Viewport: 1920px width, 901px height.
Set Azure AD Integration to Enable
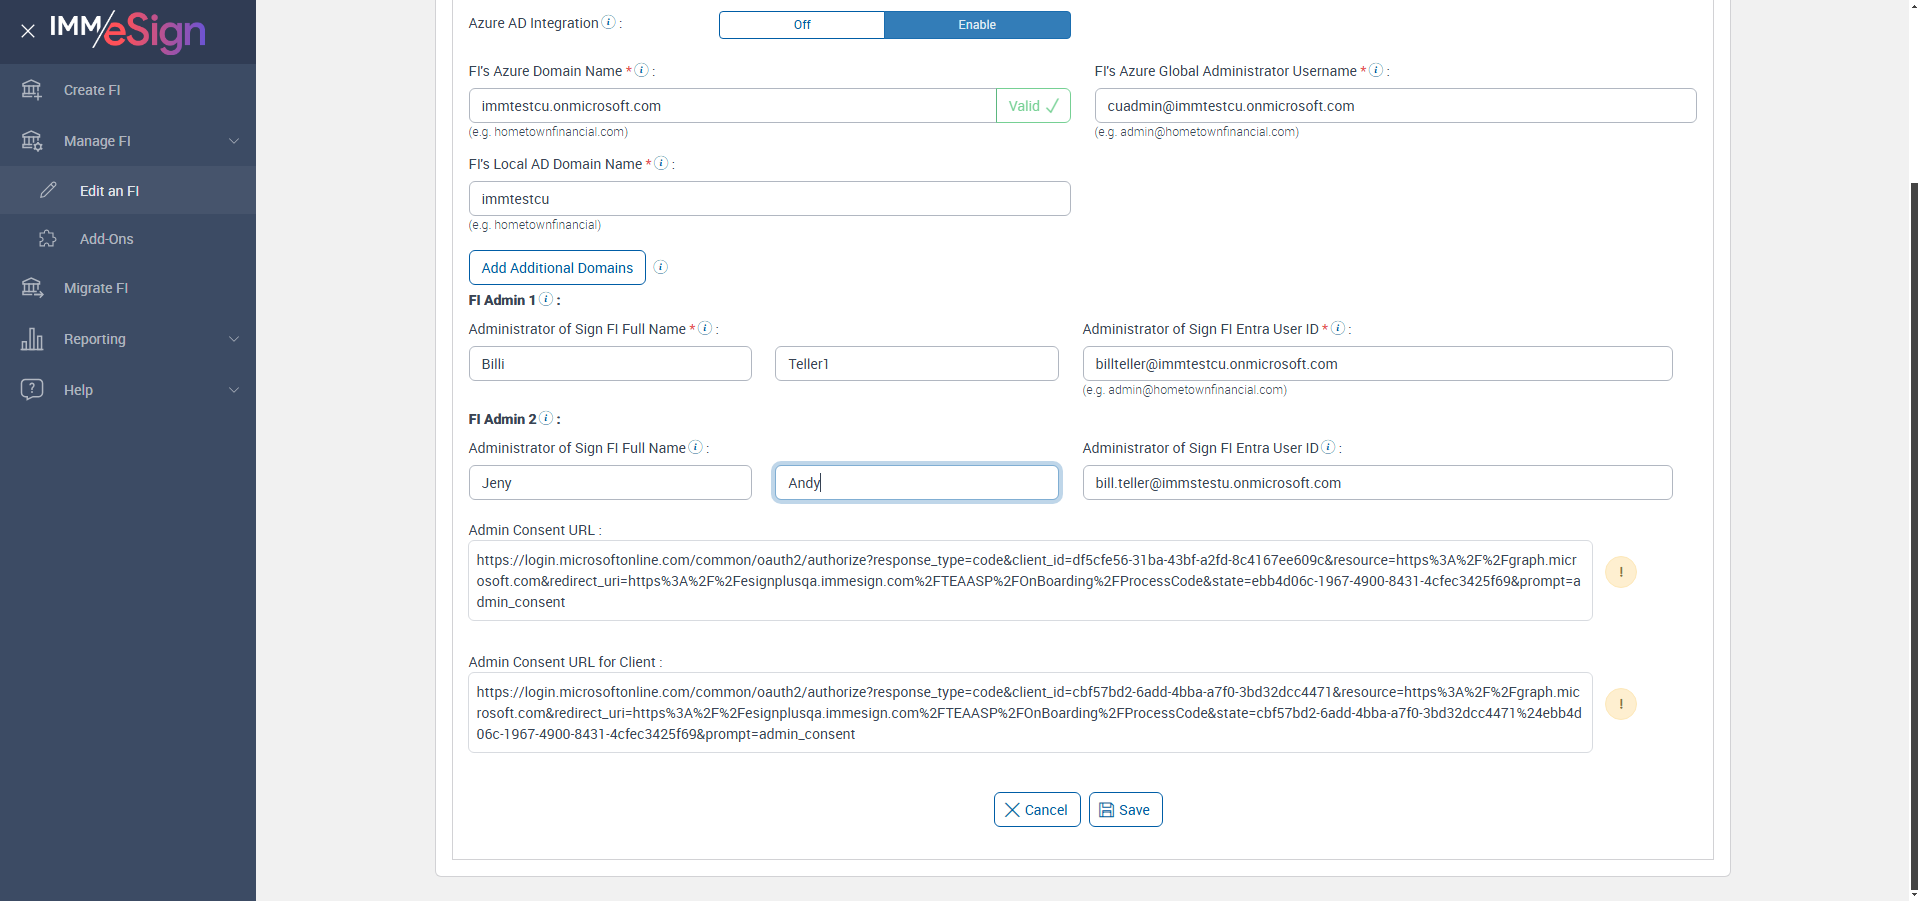[977, 25]
